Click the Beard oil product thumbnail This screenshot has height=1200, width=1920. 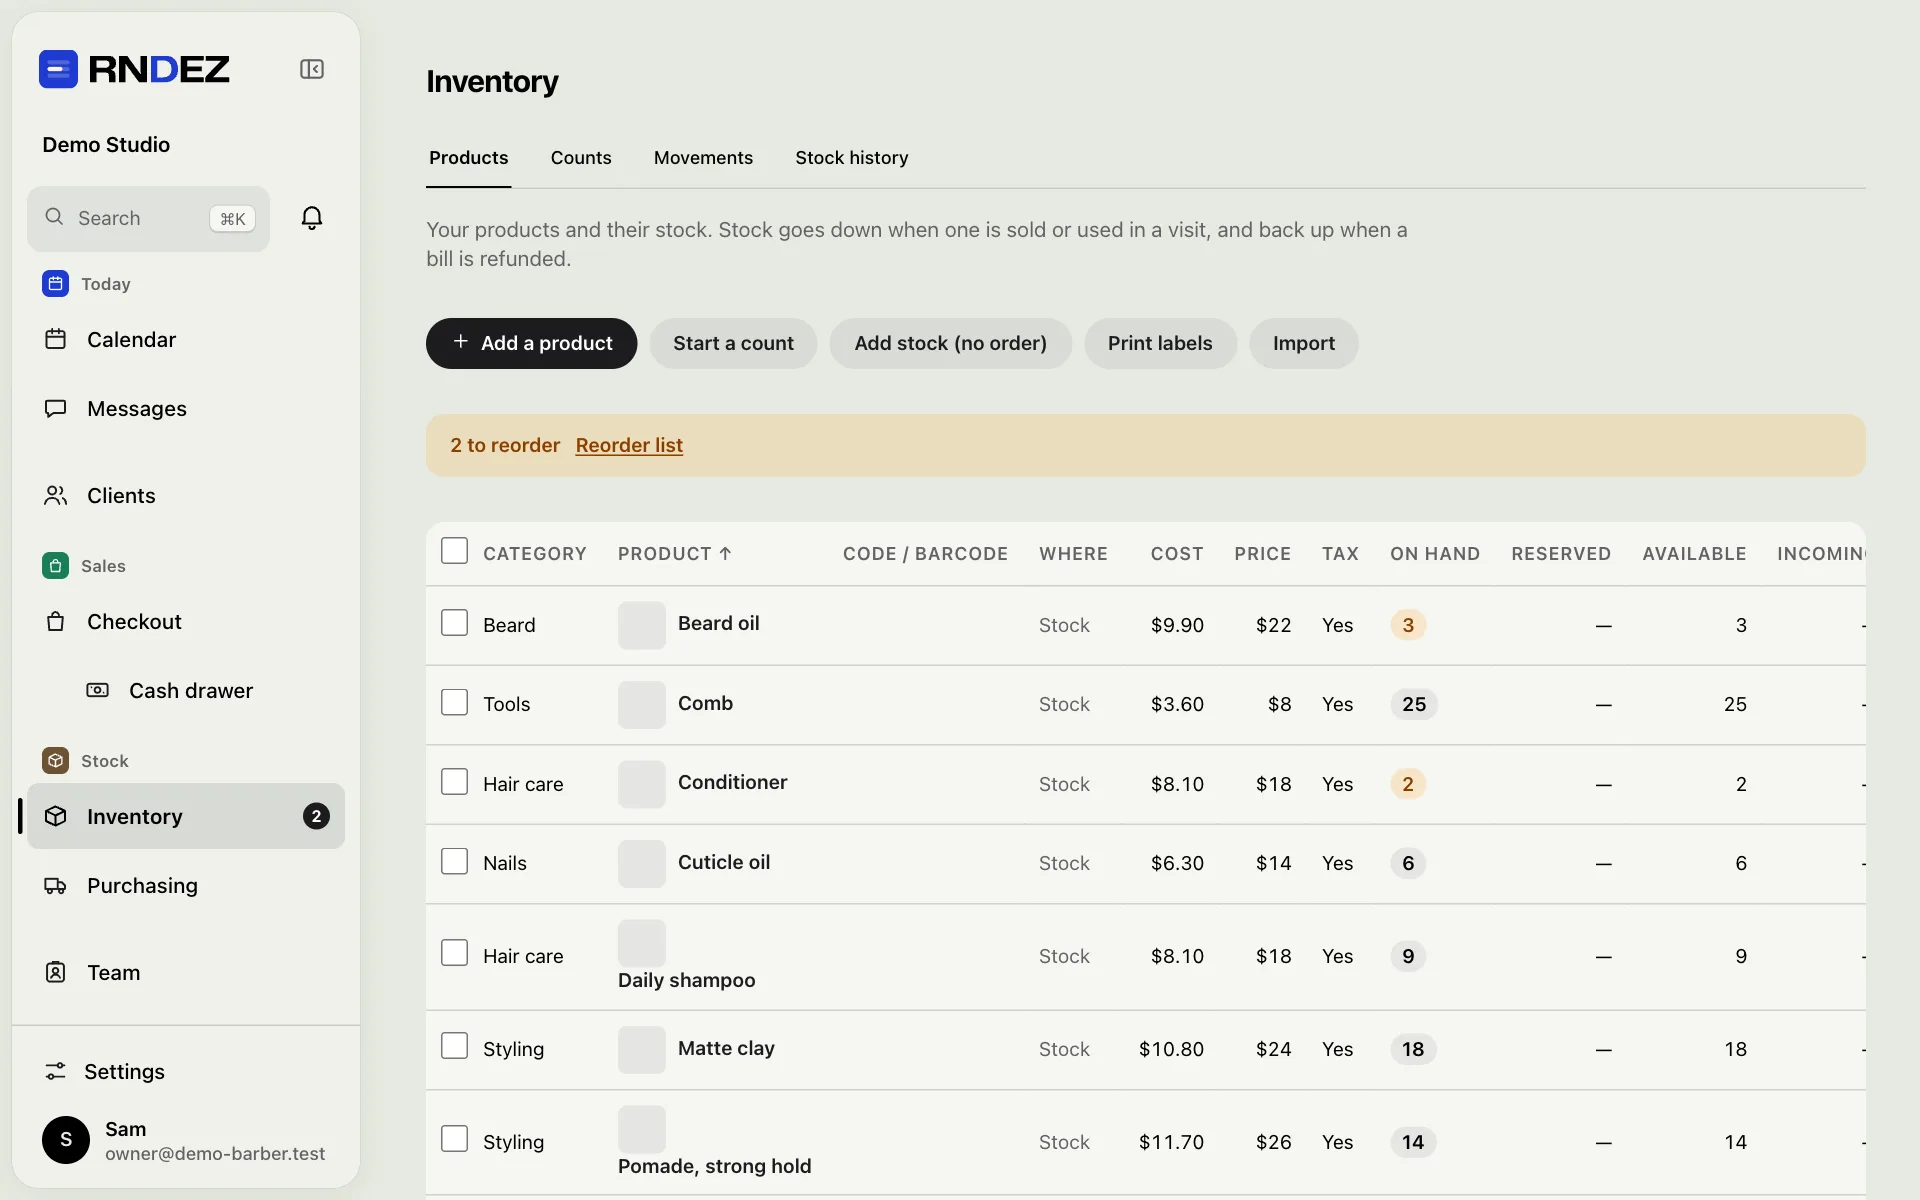(642, 625)
